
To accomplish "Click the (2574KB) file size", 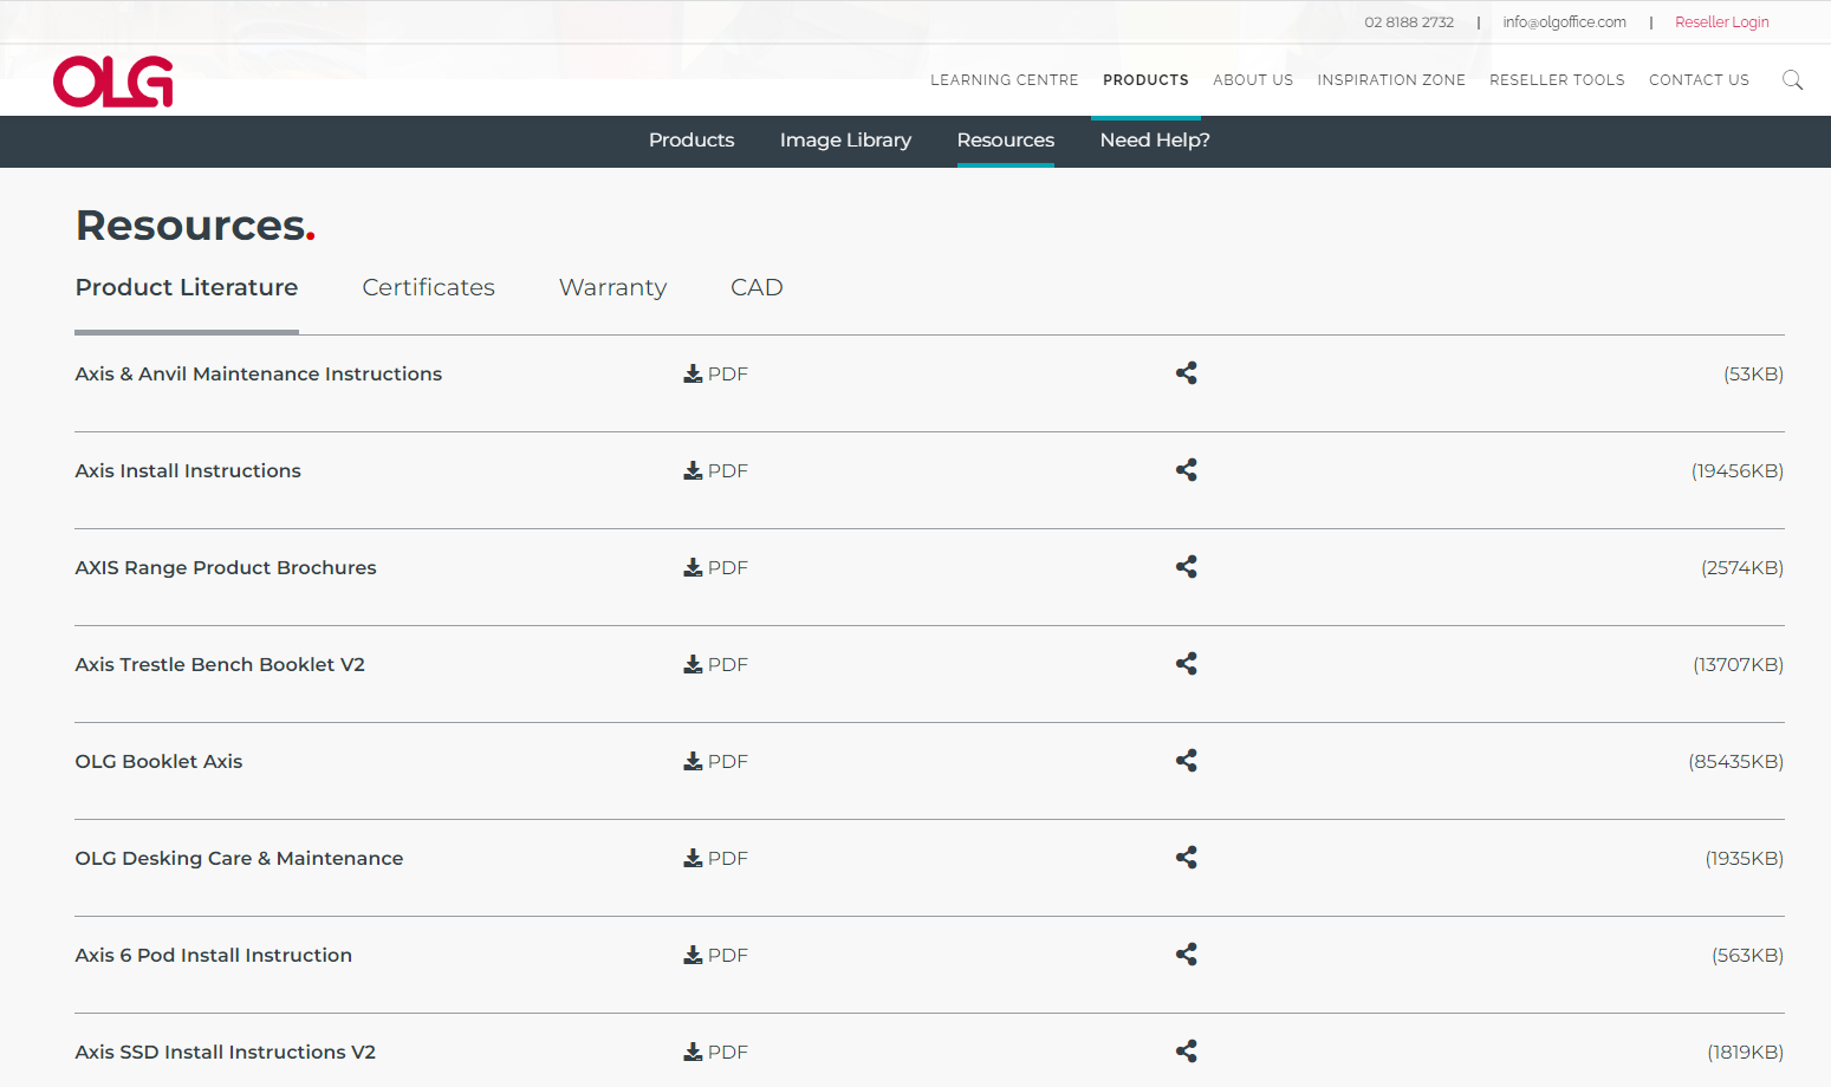I will (1742, 568).
